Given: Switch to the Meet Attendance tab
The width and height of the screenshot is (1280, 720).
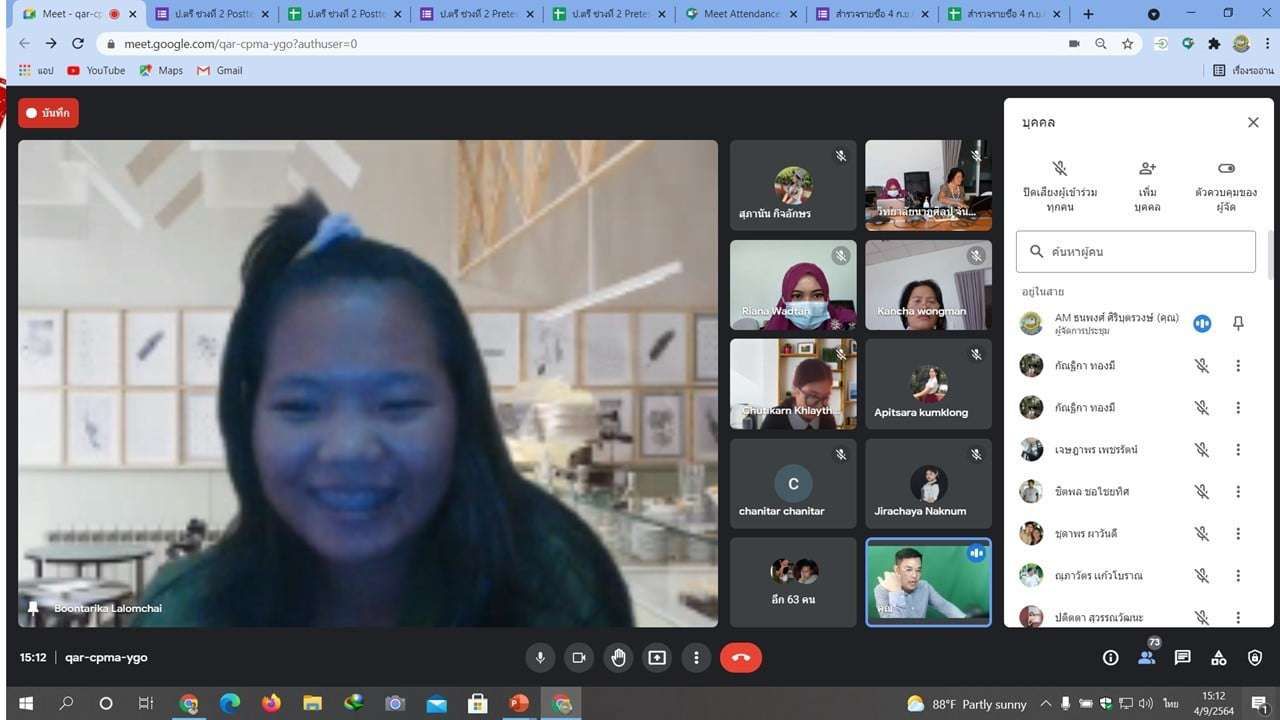Looking at the screenshot, I should (741, 14).
